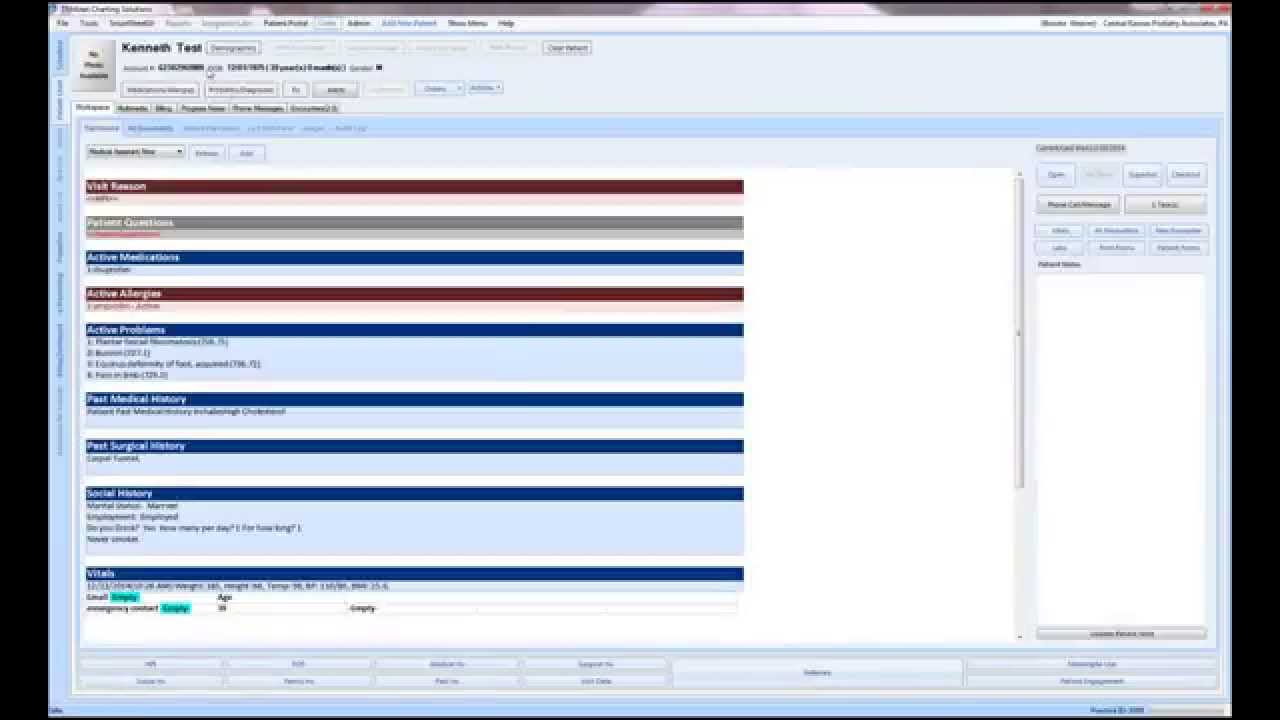Switch to the Encounters tab
Viewport: 1280px width, 720px height.
pos(314,108)
